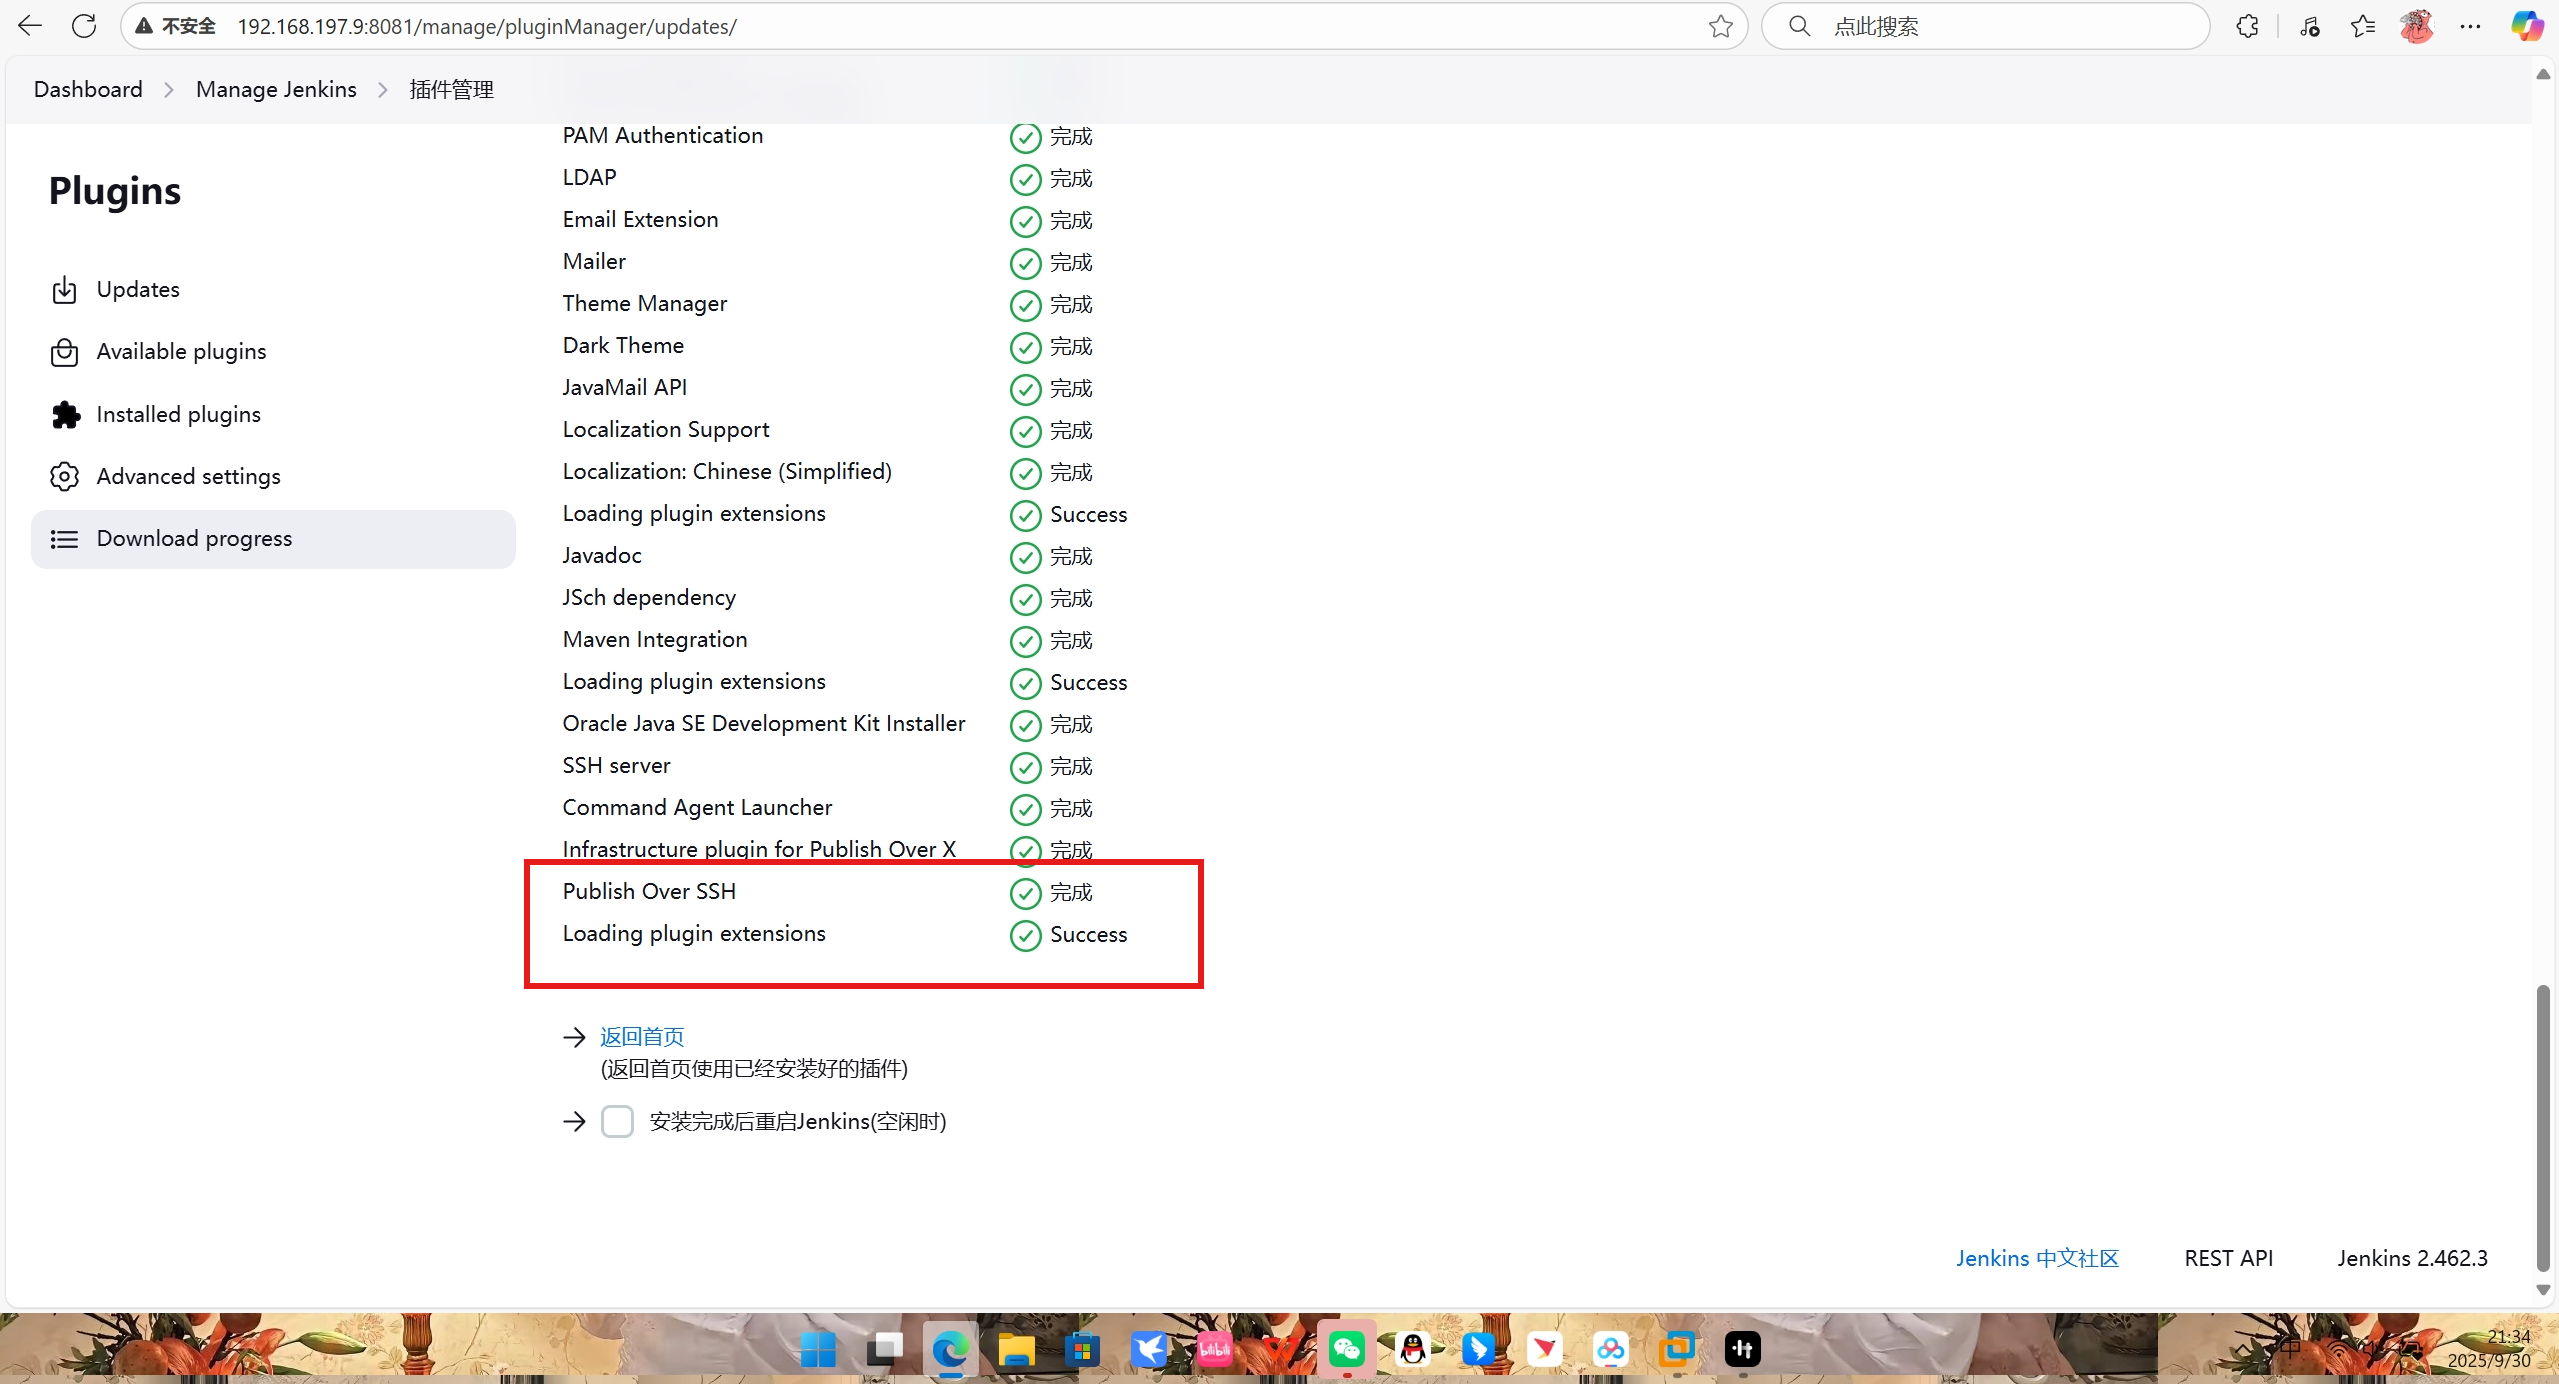Click the 返回首页 link
The height and width of the screenshot is (1384, 2559).
[x=642, y=1037]
